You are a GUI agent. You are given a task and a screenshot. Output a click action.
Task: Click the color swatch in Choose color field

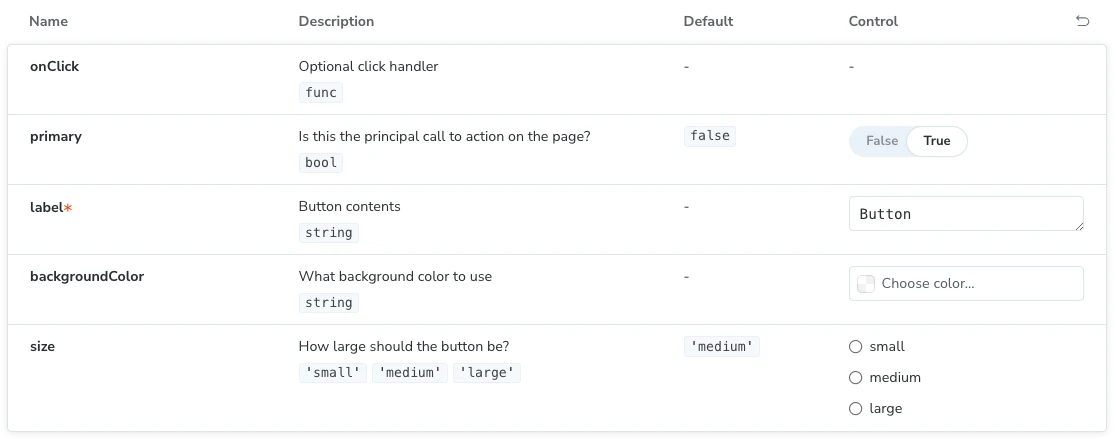(865, 284)
